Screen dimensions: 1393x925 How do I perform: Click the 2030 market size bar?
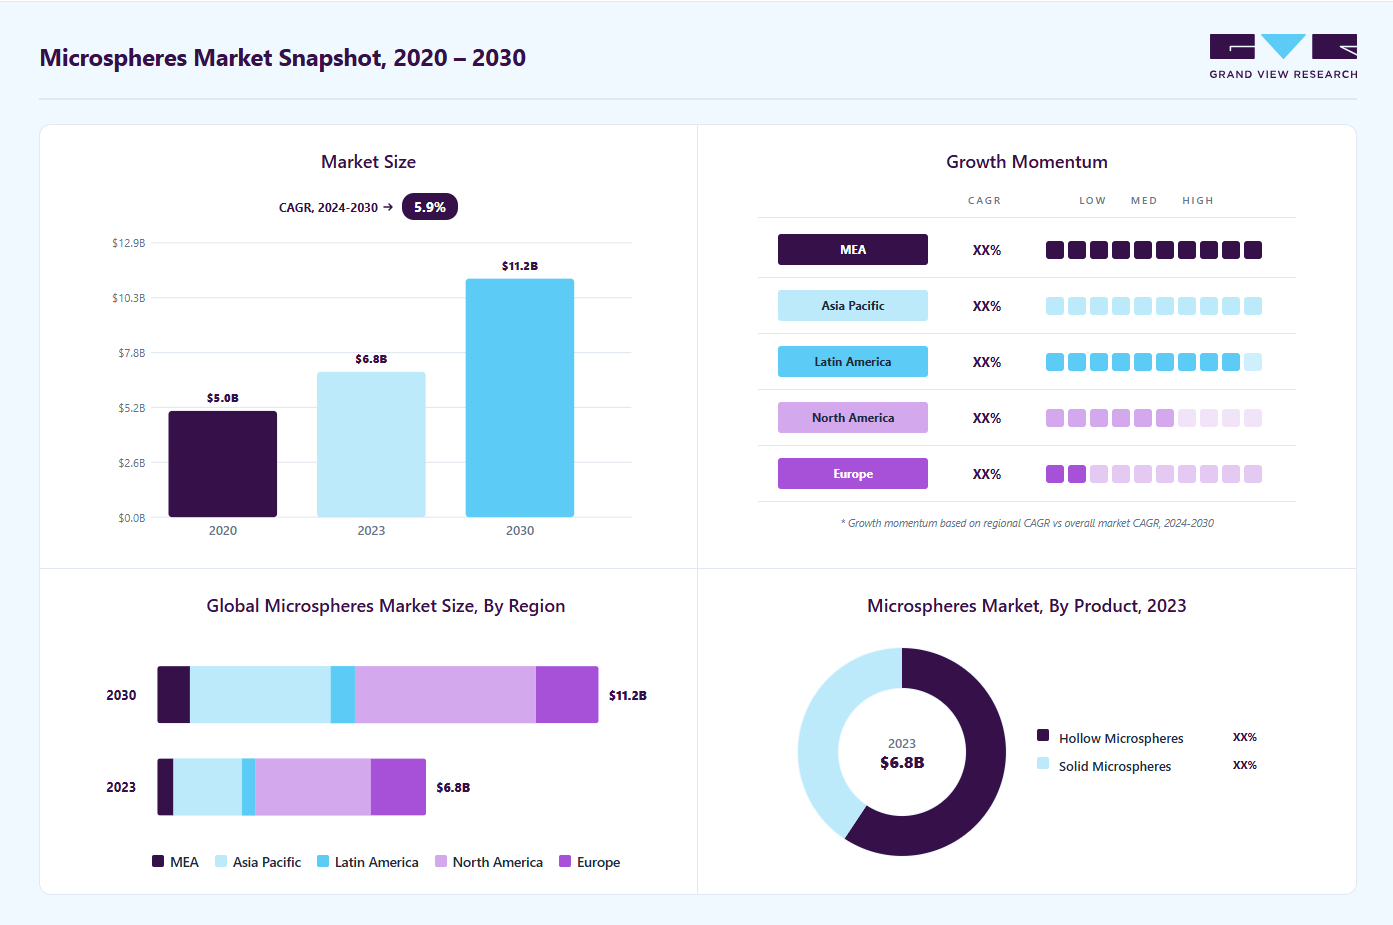coord(520,398)
